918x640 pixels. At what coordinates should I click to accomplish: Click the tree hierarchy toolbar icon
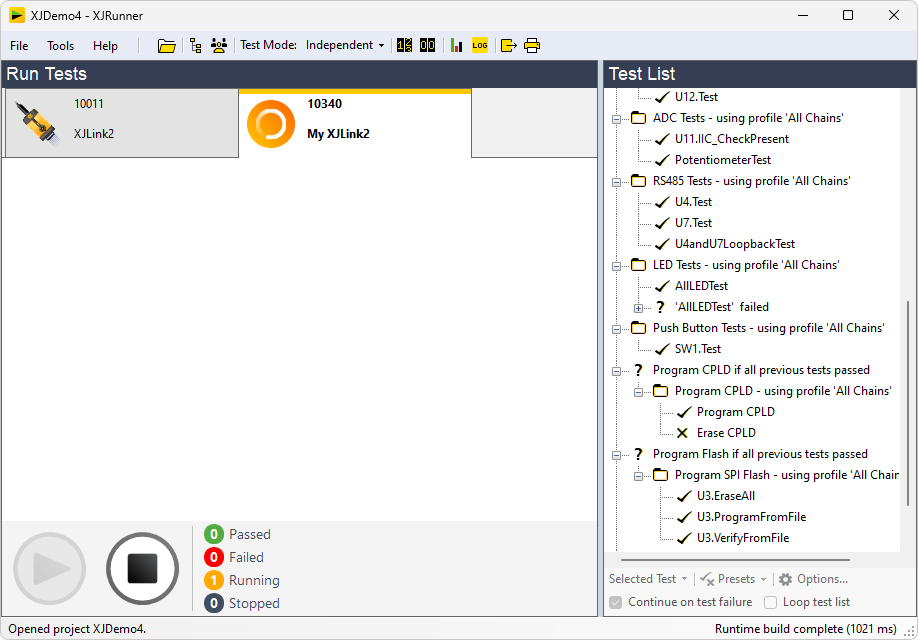tap(196, 45)
